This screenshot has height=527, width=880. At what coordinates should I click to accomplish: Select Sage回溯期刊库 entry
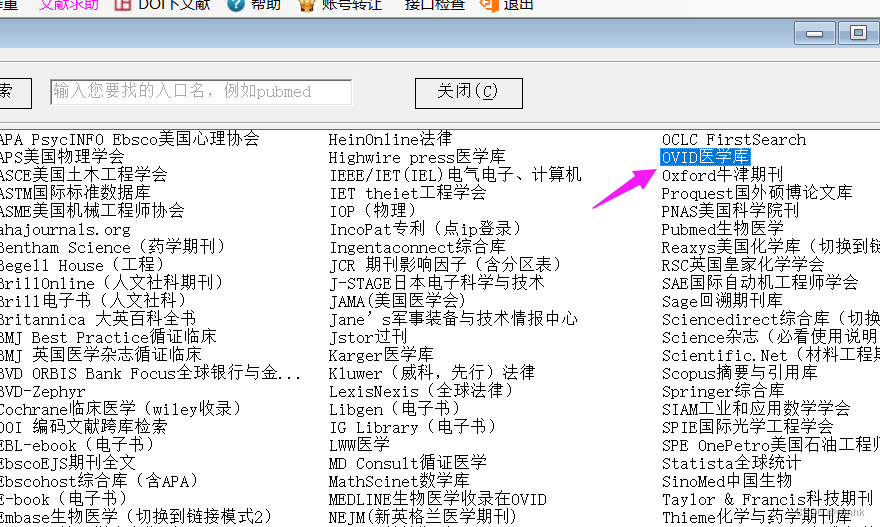722,301
